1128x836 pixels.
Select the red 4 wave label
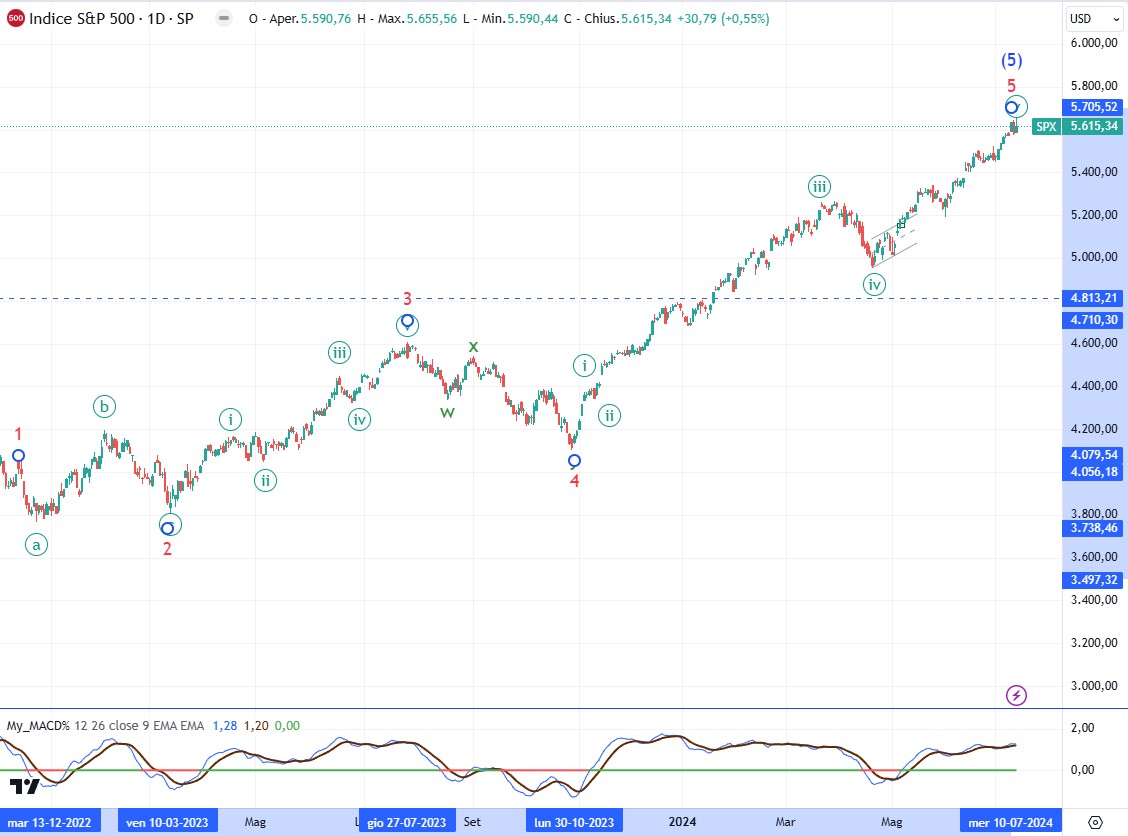tap(574, 481)
